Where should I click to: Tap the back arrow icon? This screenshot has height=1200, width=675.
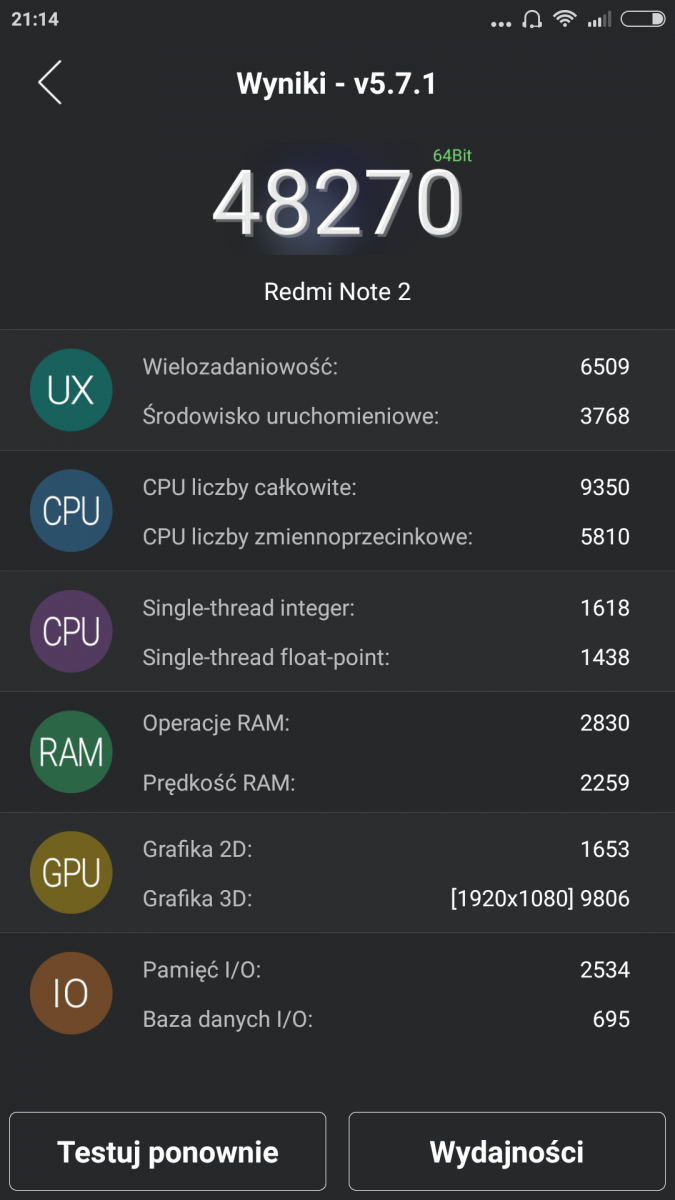pos(50,82)
